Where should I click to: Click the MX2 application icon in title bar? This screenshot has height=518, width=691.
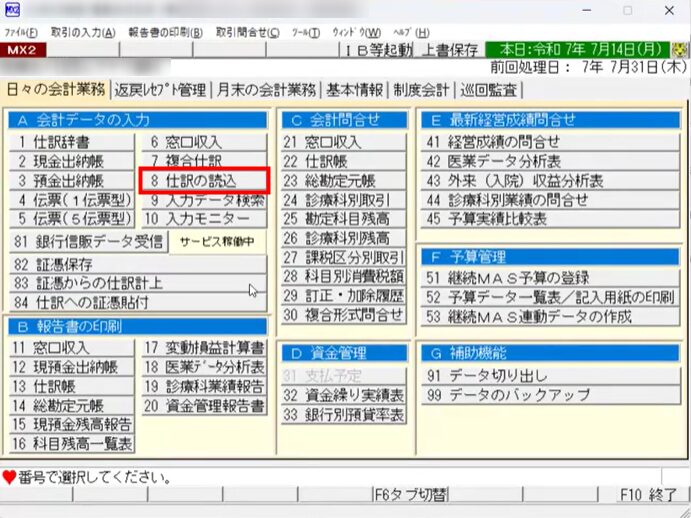(x=16, y=10)
